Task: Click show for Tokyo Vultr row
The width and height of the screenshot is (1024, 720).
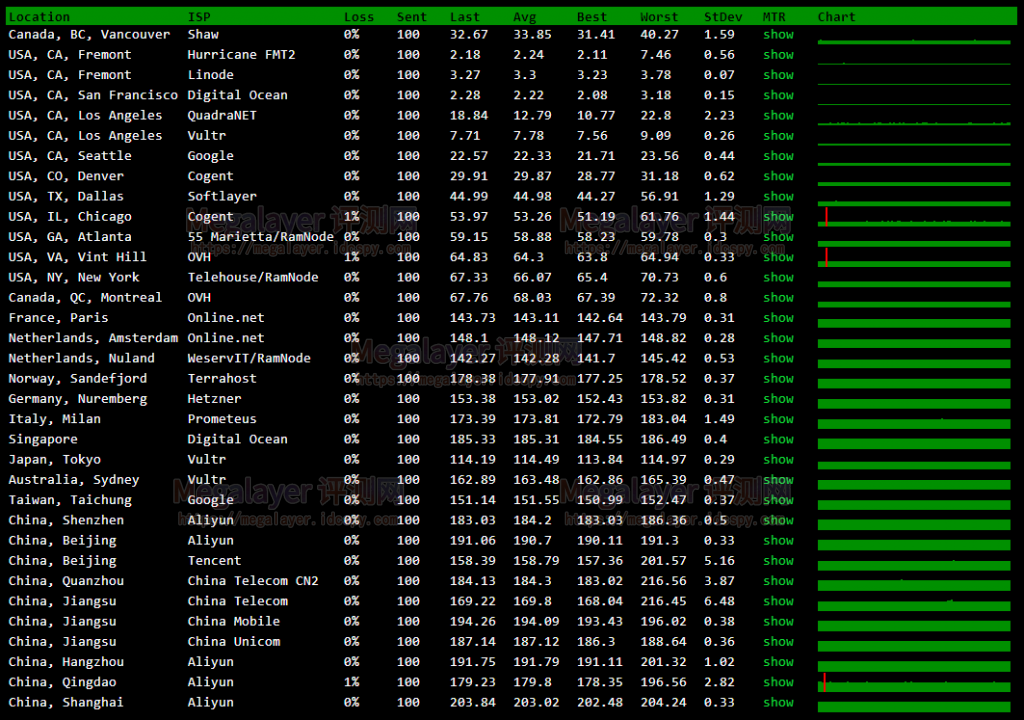Action: [778, 460]
